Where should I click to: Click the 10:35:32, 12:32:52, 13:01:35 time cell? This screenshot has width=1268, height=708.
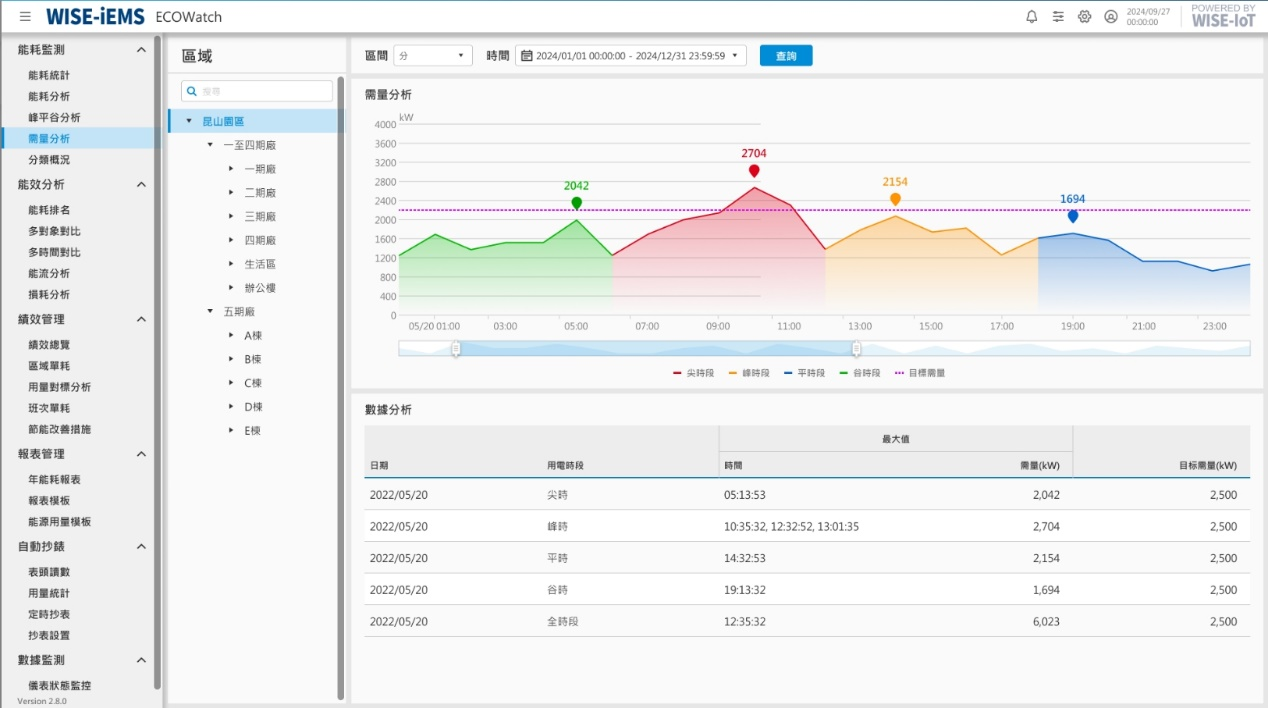[791, 527]
